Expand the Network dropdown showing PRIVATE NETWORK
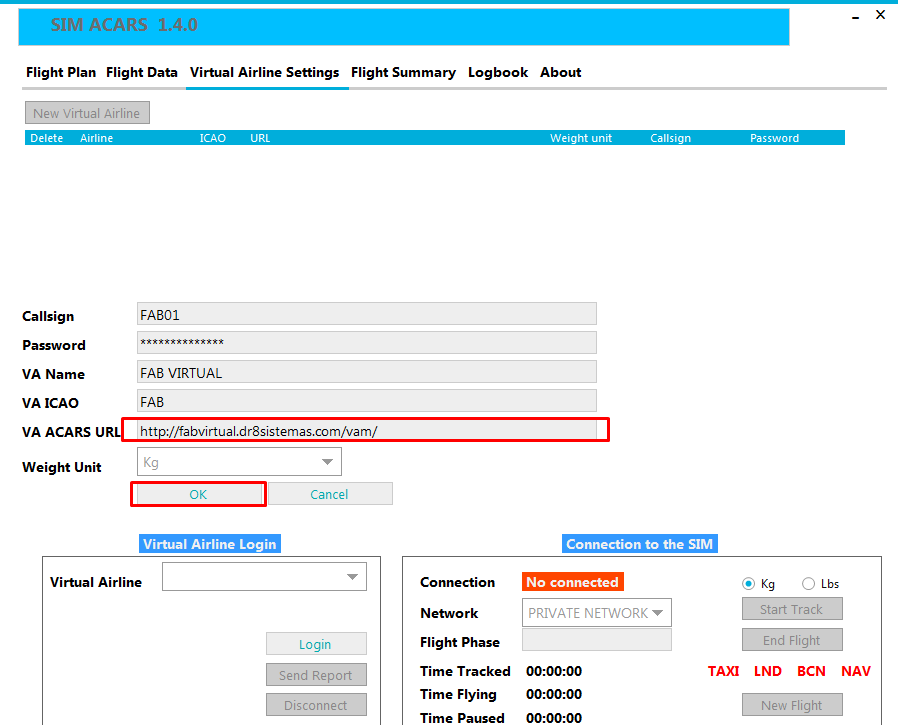Screen dimensions: 898x725 click(596, 613)
